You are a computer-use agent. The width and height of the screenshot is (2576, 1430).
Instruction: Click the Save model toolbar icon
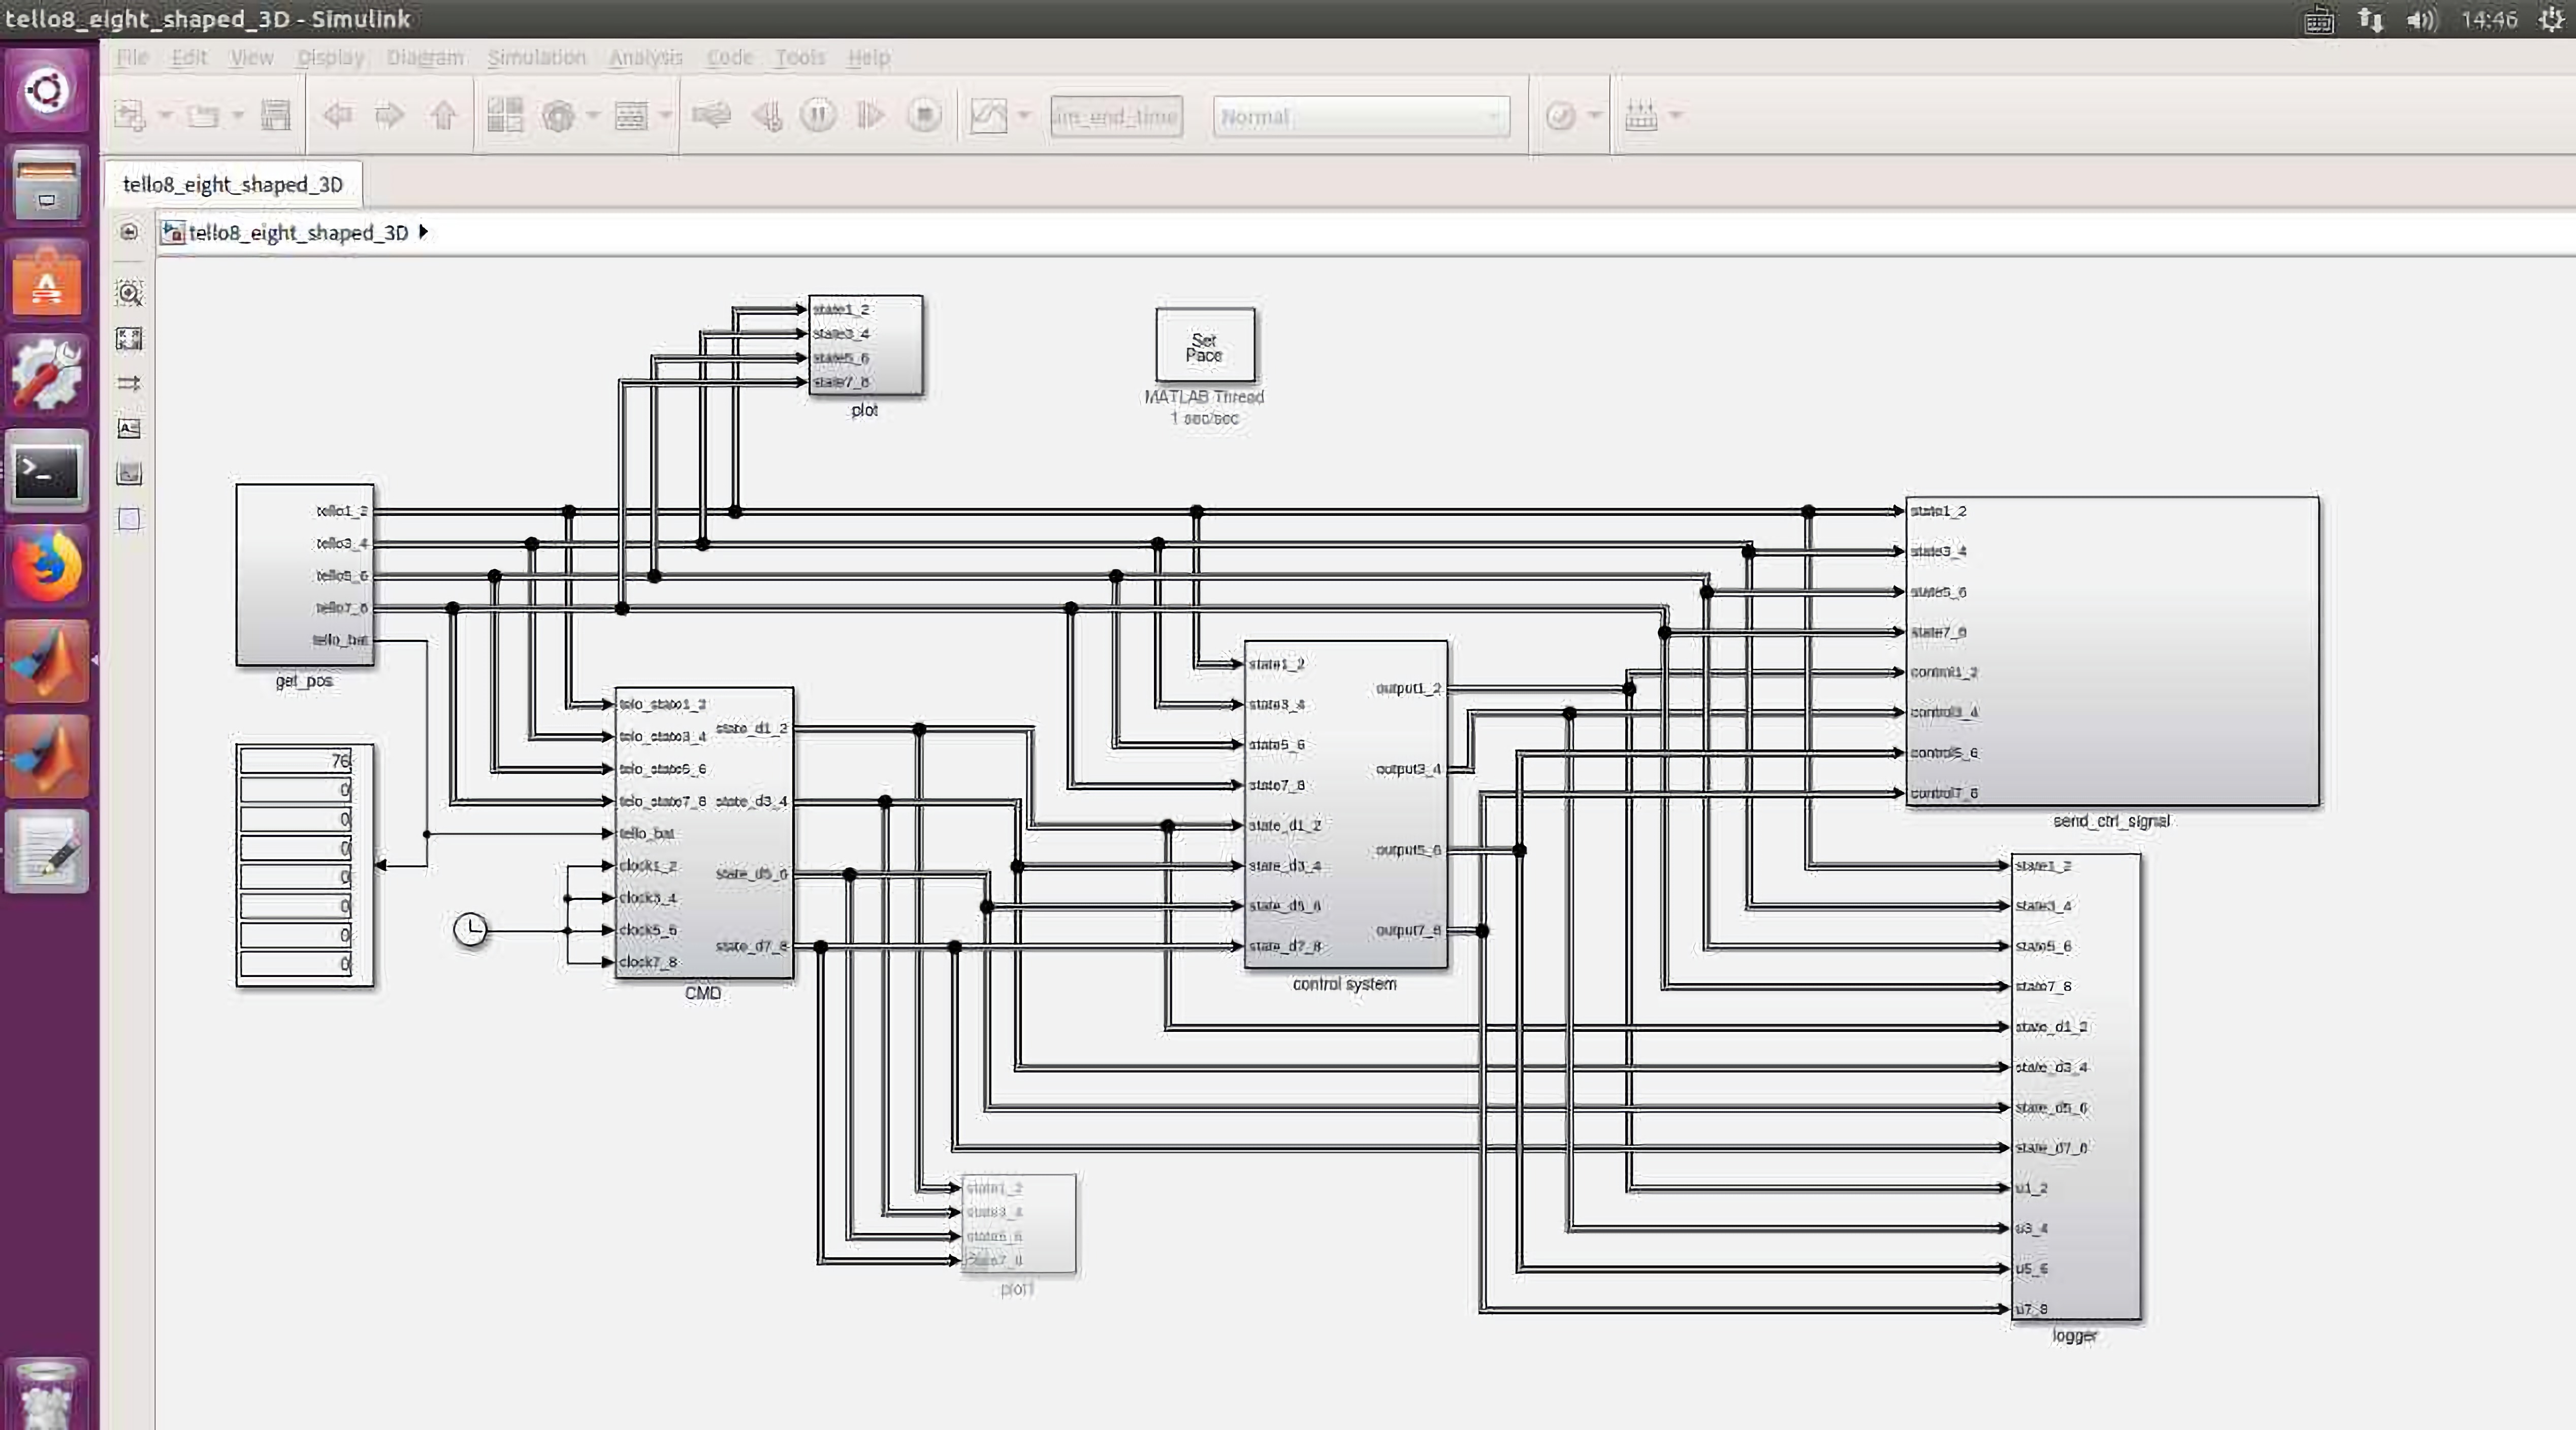coord(275,116)
